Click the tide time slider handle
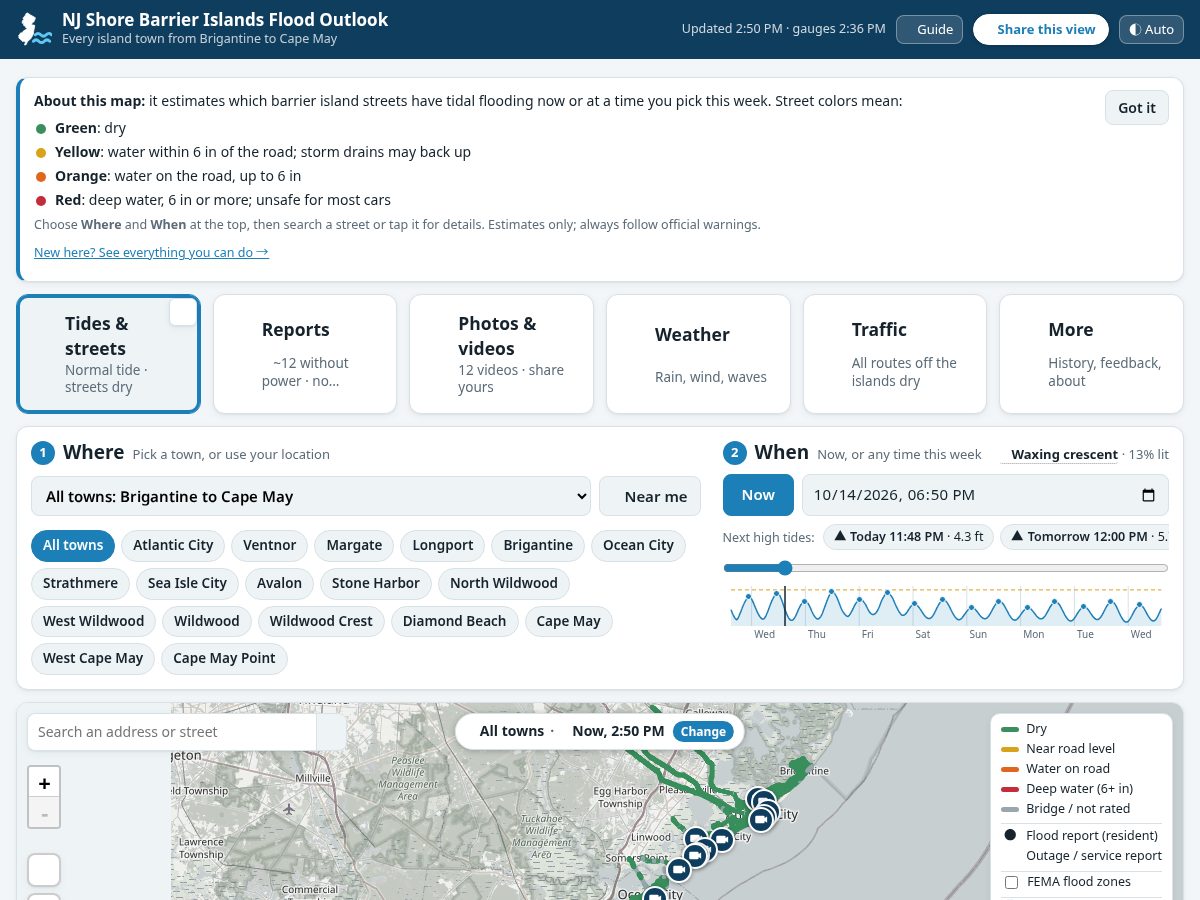 785,568
